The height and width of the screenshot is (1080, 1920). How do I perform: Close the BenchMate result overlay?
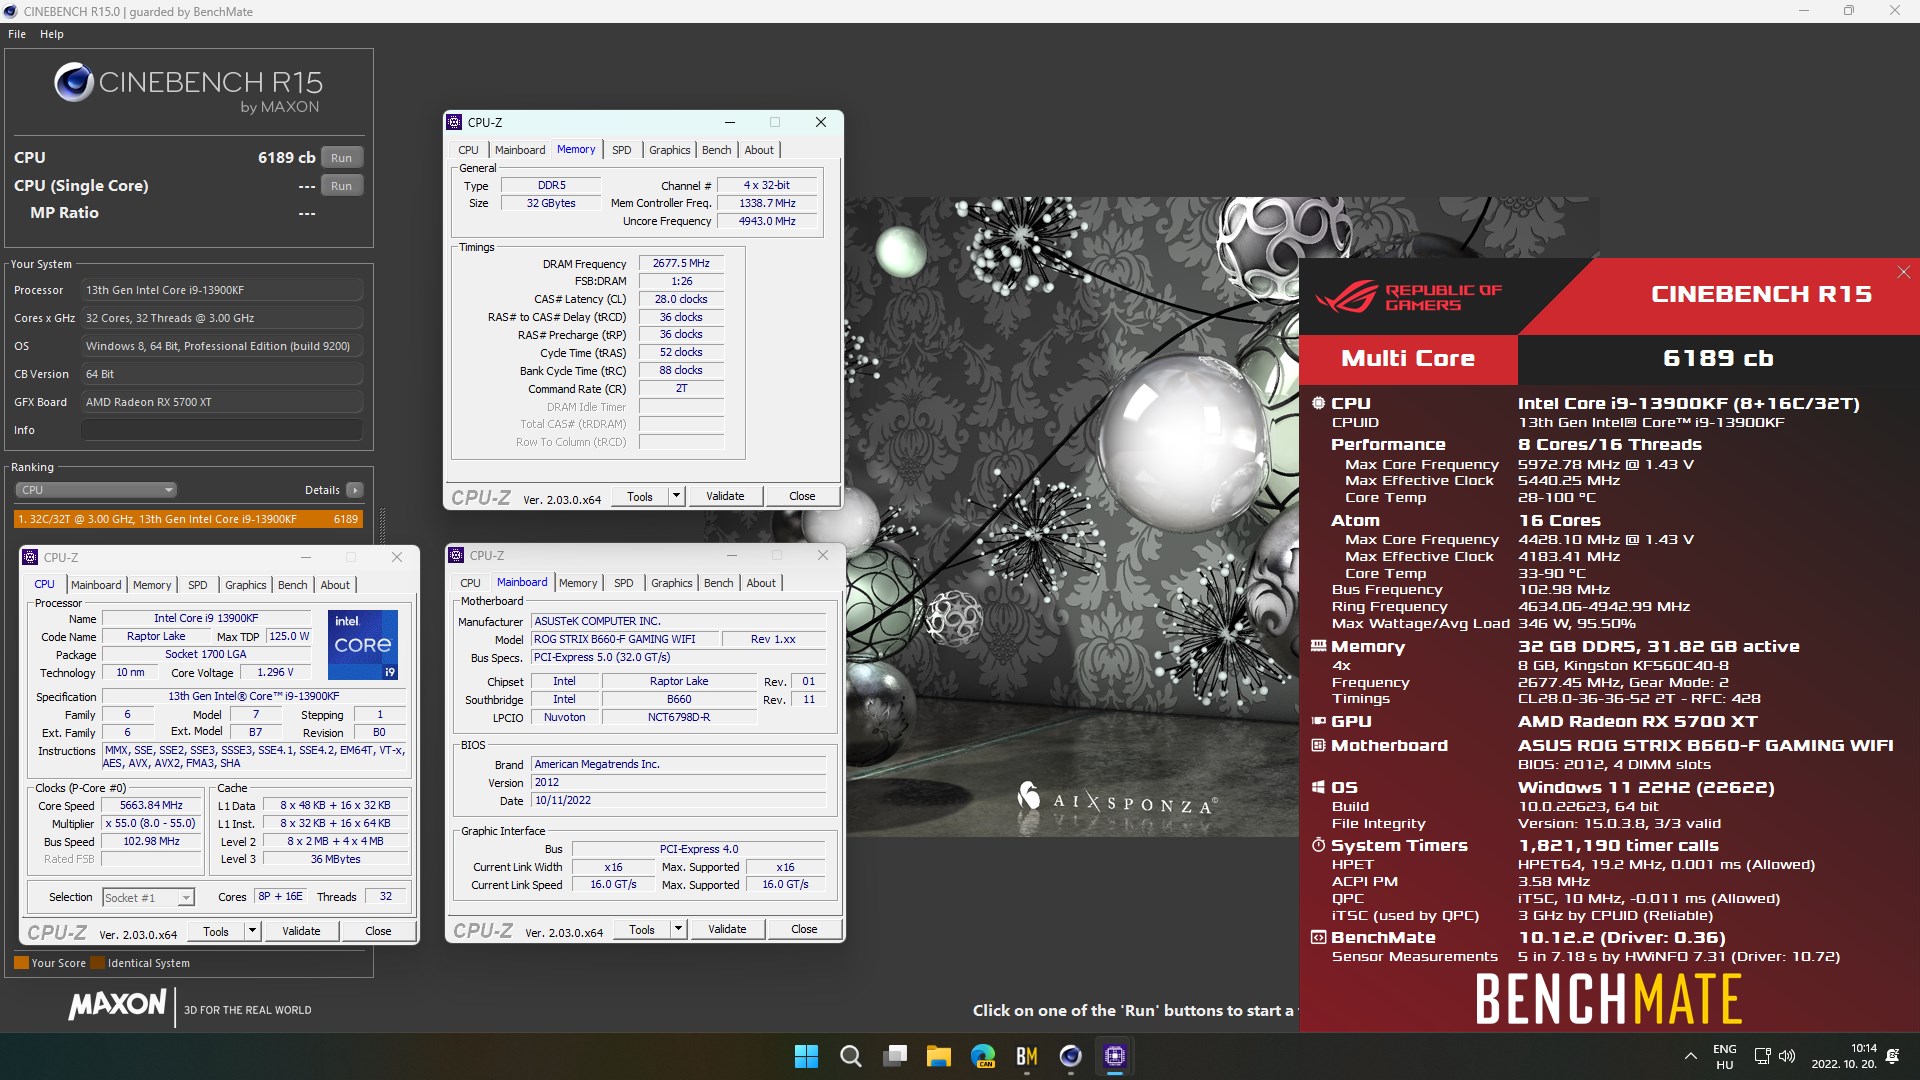[x=1904, y=272]
